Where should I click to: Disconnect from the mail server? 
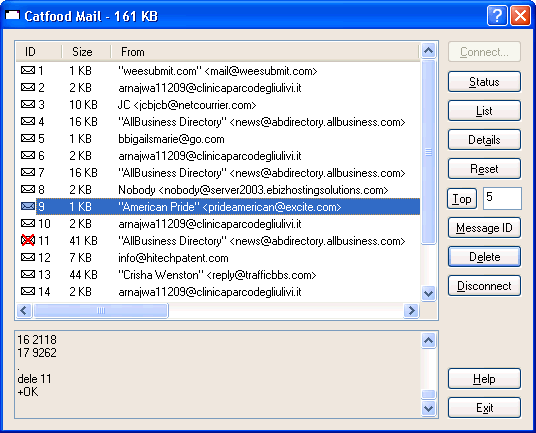[x=484, y=286]
